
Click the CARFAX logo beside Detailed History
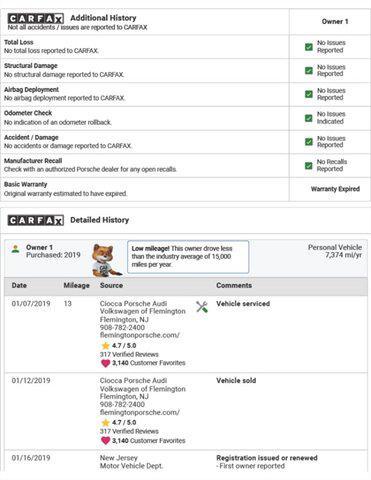[x=36, y=220]
